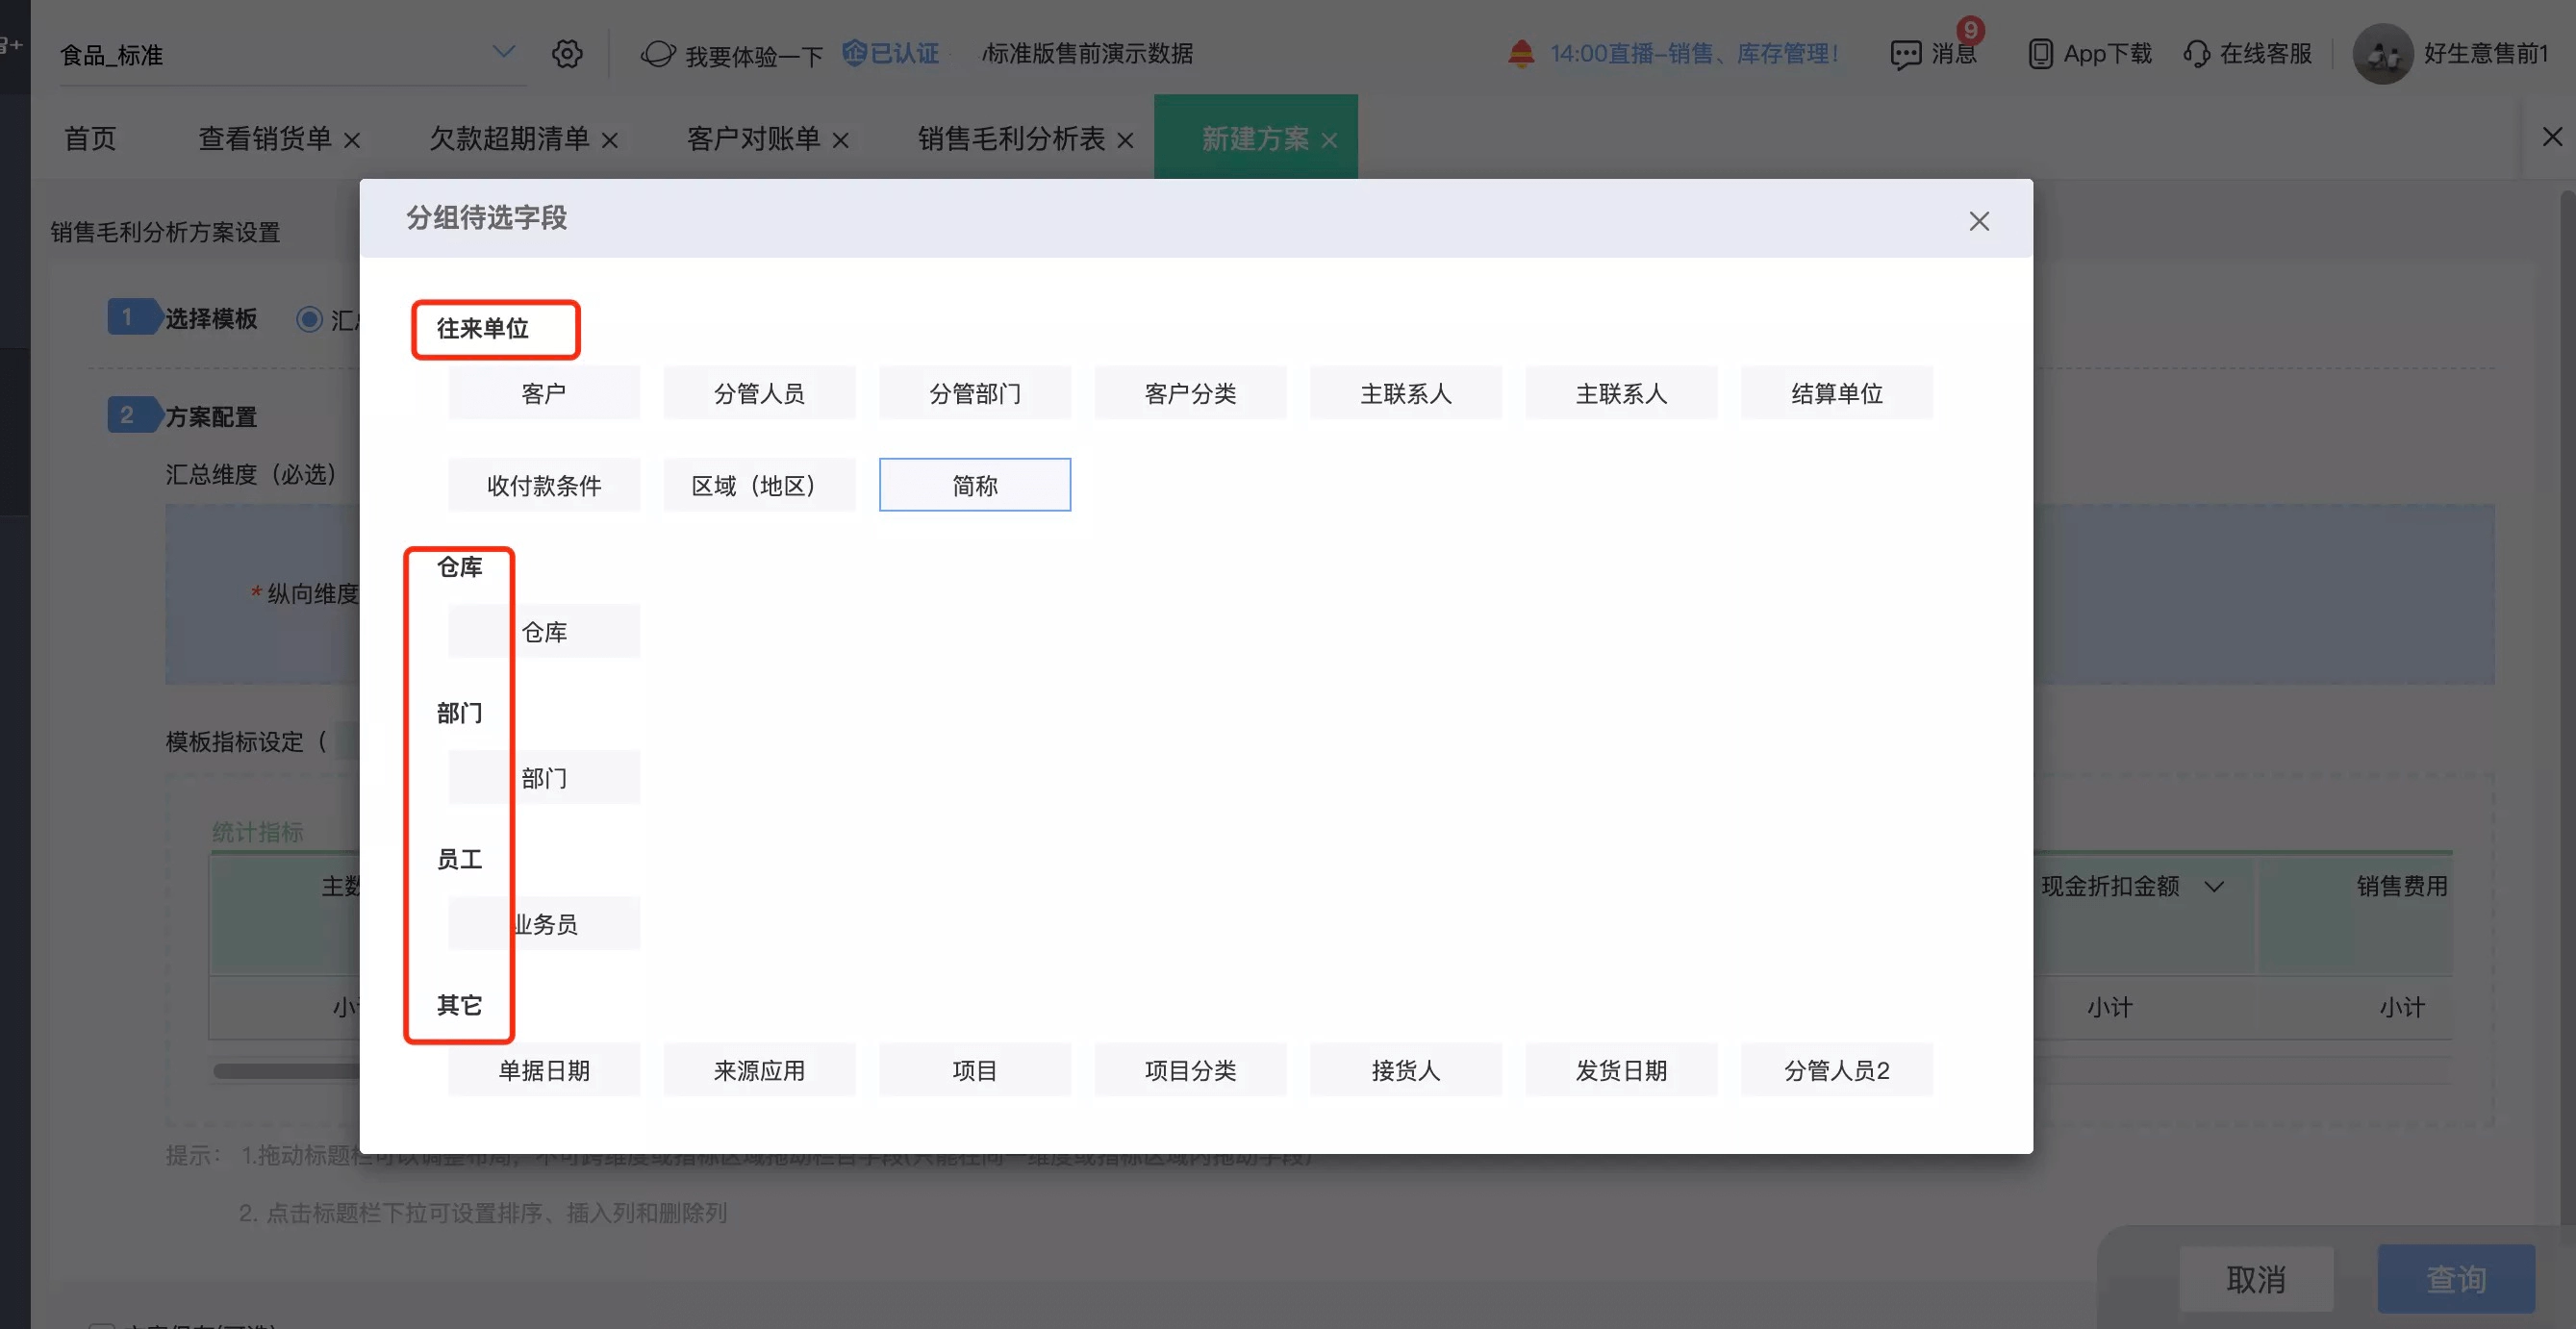
Task: Click the horizontal scrollbar under indicator table
Action: [x=287, y=1071]
